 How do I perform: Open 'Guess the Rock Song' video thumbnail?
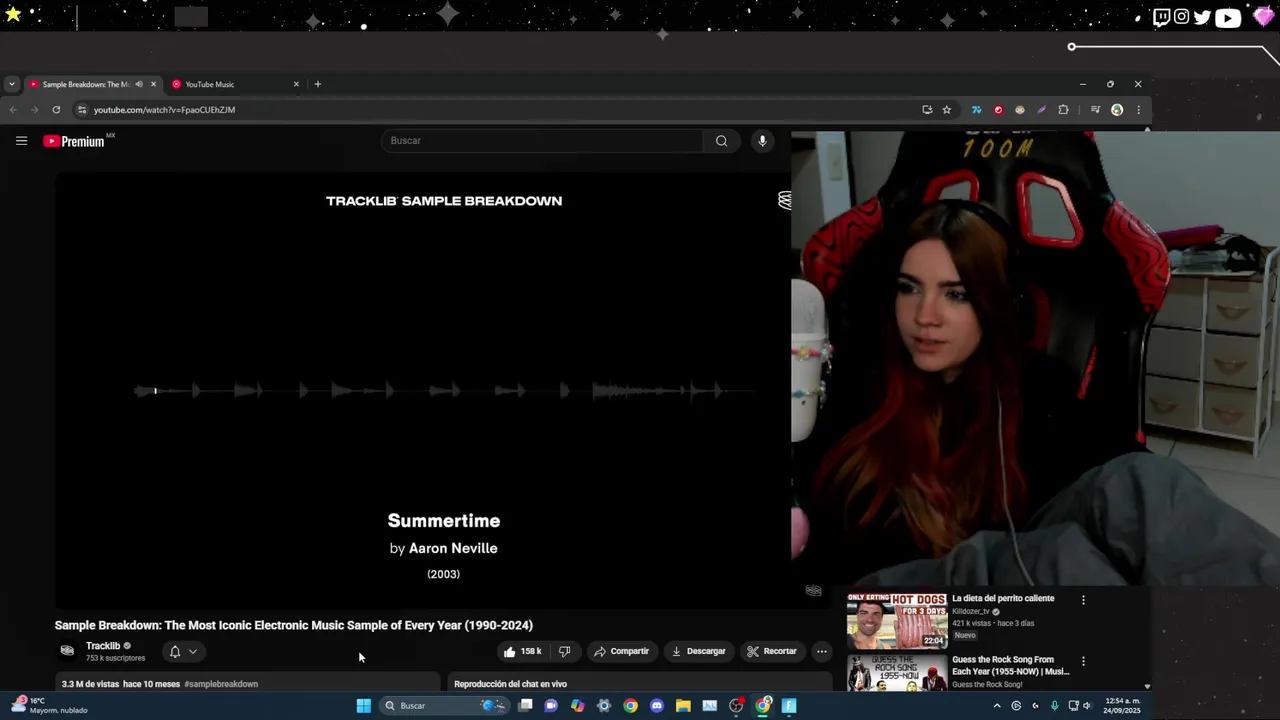pyautogui.click(x=897, y=673)
